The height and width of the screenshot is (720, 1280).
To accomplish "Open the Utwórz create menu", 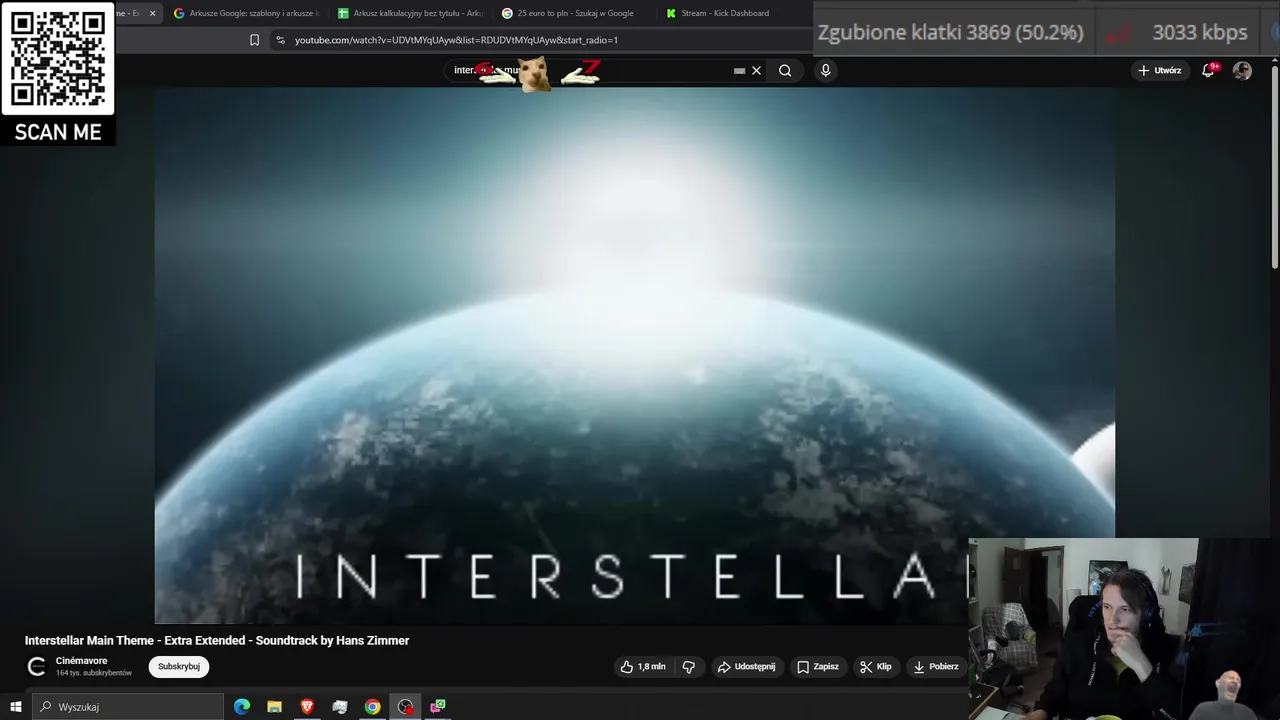I will [x=1160, y=70].
